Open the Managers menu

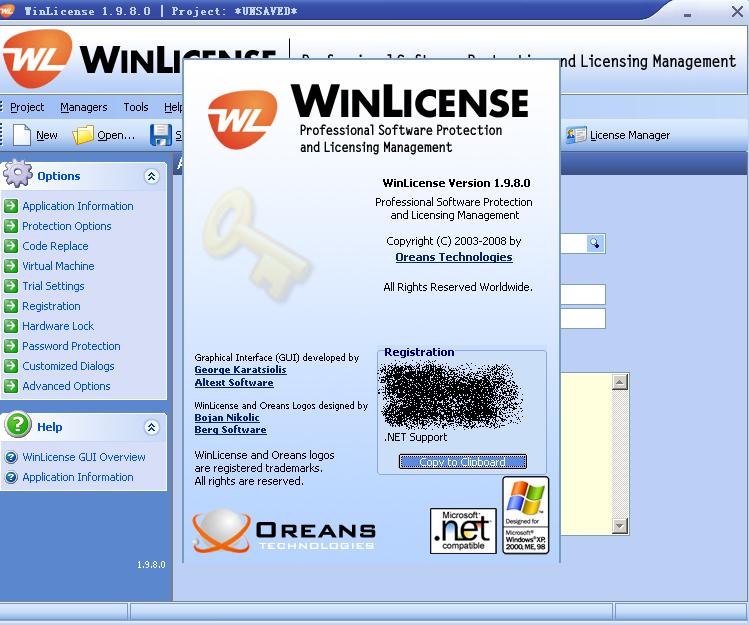click(x=84, y=107)
